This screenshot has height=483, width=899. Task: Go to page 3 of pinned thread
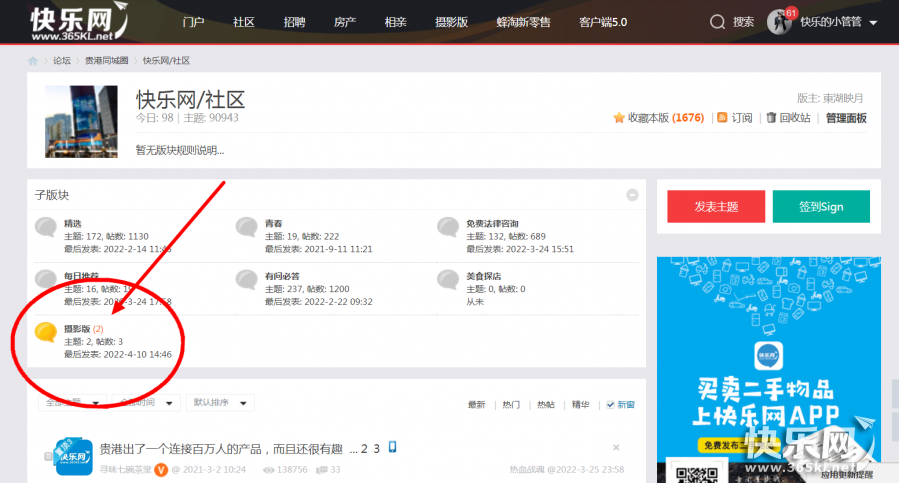(377, 449)
